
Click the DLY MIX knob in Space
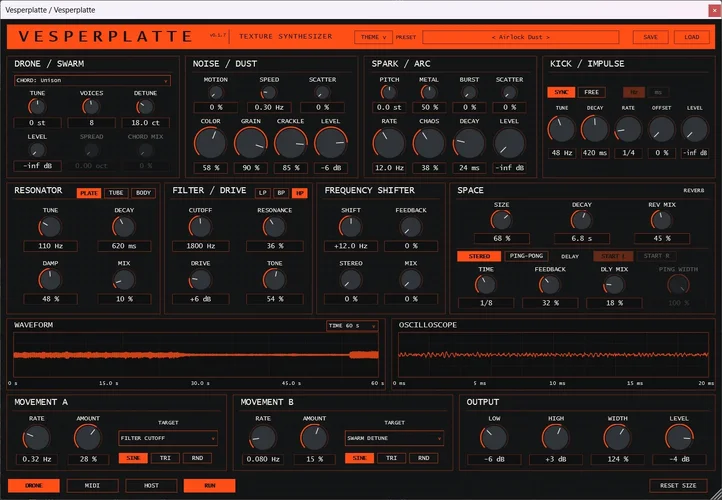(614, 285)
